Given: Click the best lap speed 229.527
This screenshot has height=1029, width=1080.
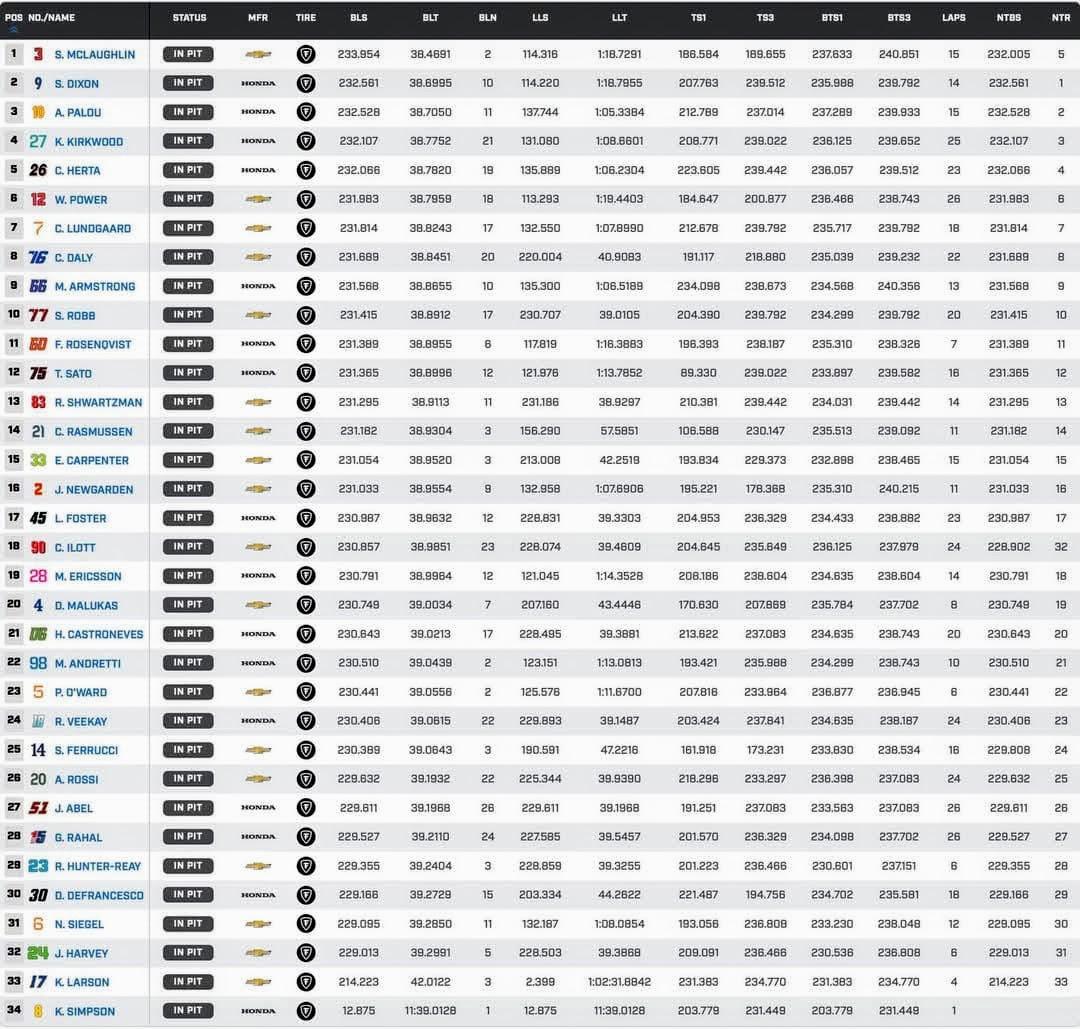Looking at the screenshot, I should click(x=359, y=837).
